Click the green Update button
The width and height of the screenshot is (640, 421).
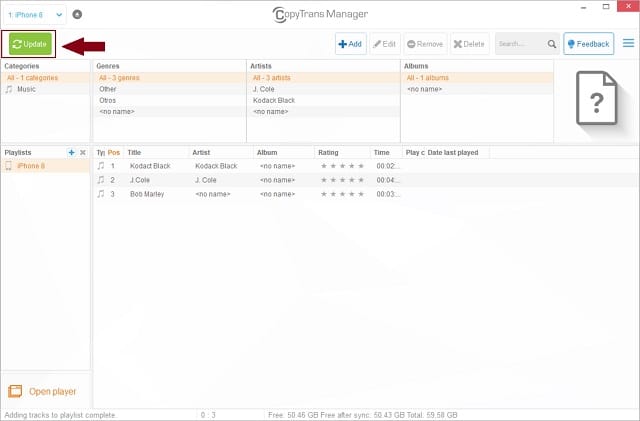click(x=30, y=44)
